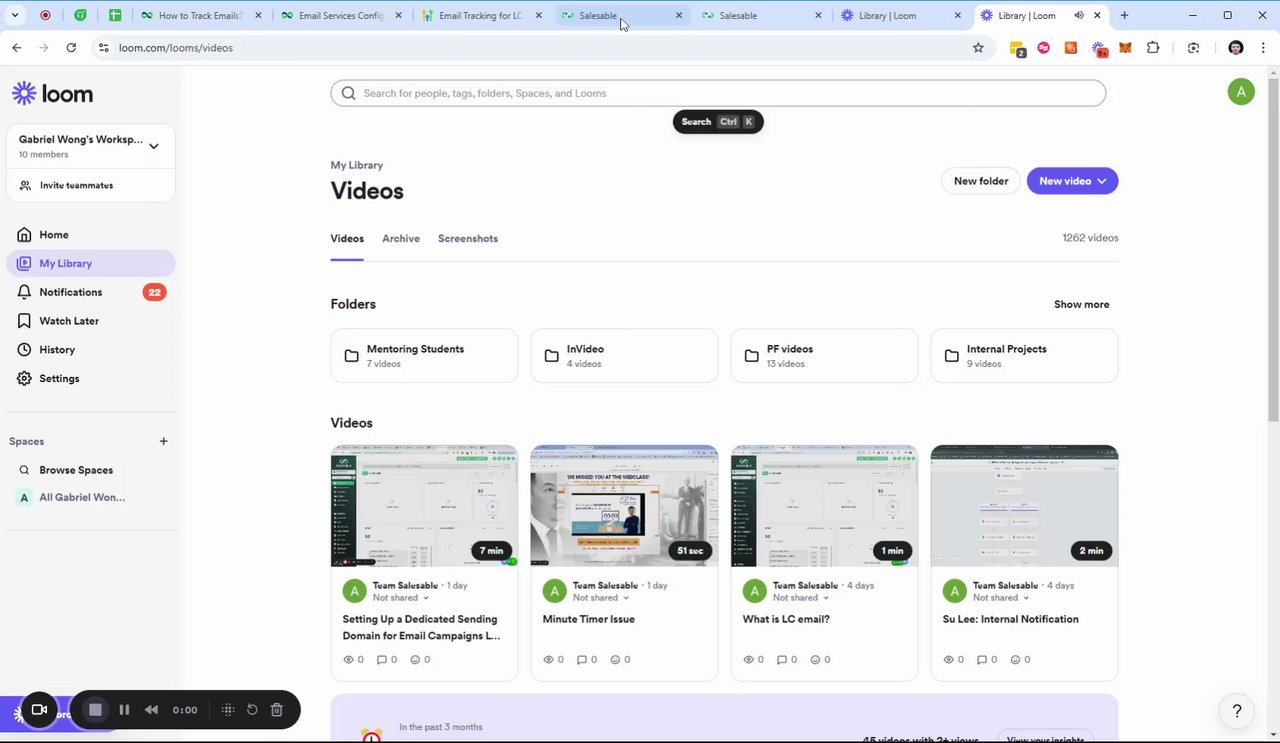
Task: Open the What is LC email thumbnail
Action: (824, 506)
